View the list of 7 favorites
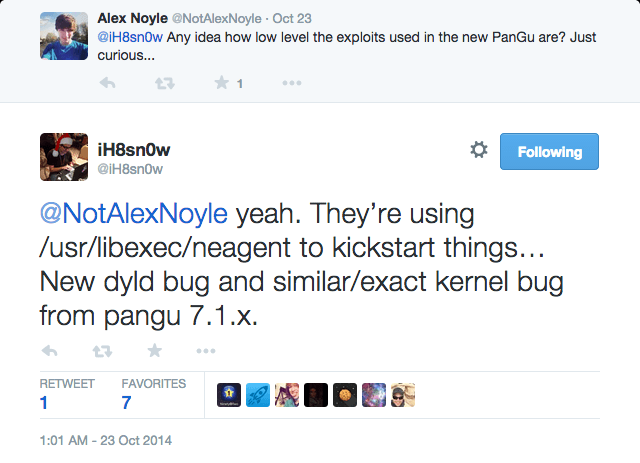640x463 pixels. point(153,393)
